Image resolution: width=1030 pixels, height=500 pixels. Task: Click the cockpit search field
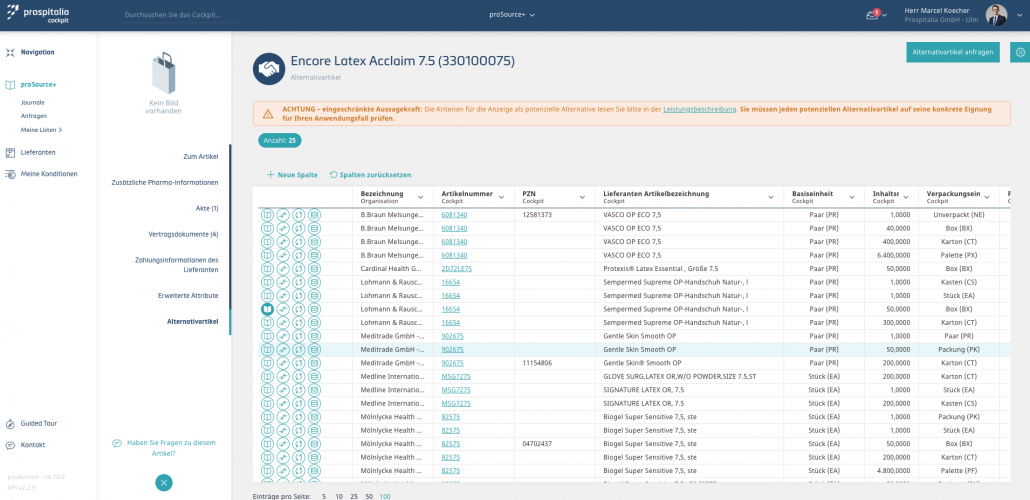[x=183, y=14]
